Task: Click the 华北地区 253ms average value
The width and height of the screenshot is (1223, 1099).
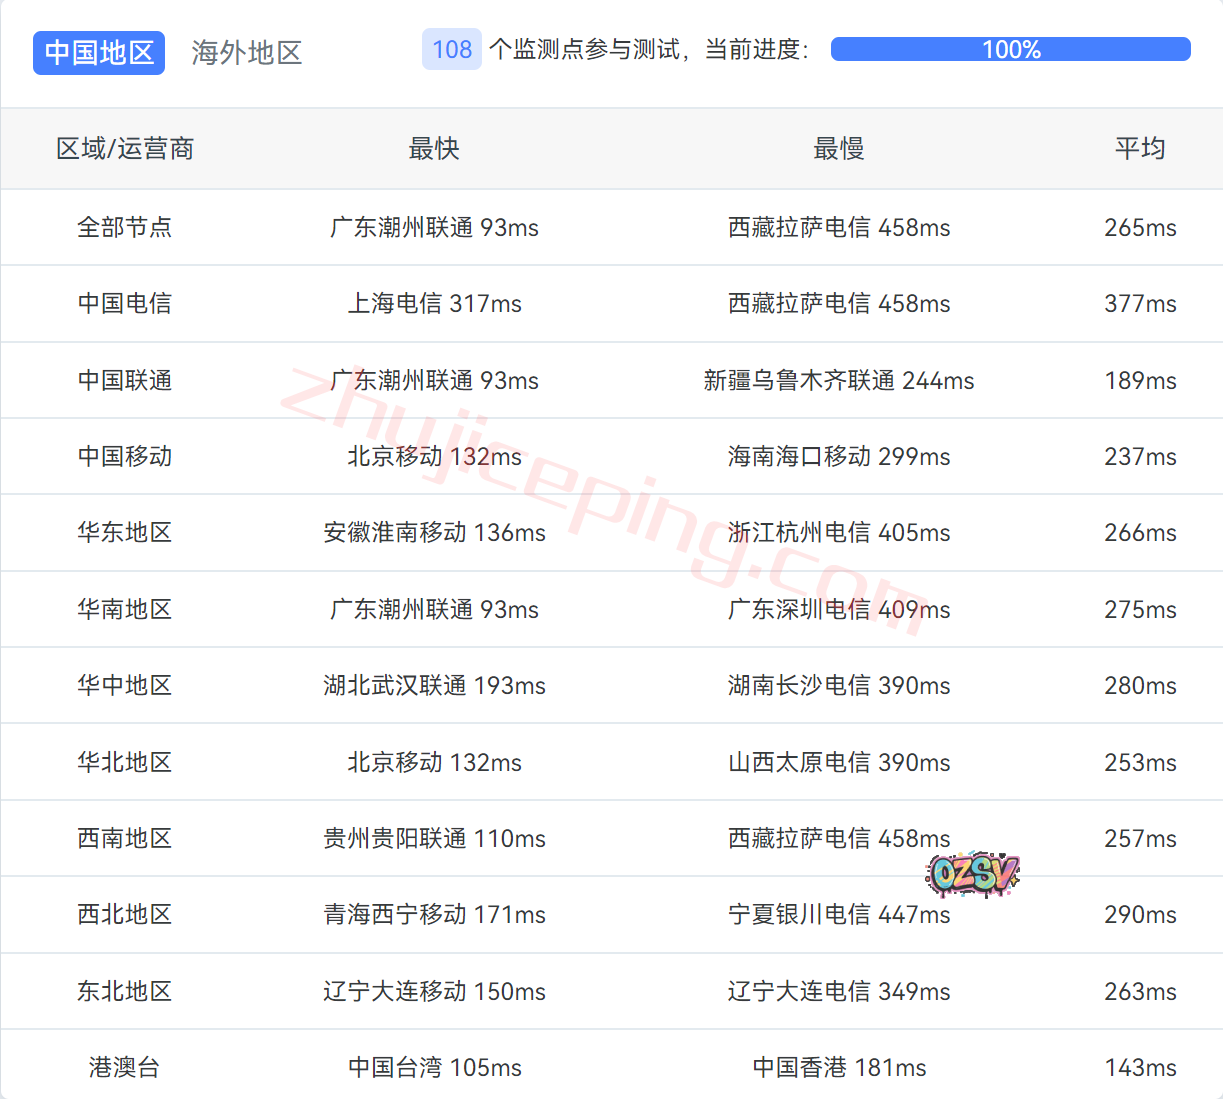Action: pyautogui.click(x=1140, y=763)
